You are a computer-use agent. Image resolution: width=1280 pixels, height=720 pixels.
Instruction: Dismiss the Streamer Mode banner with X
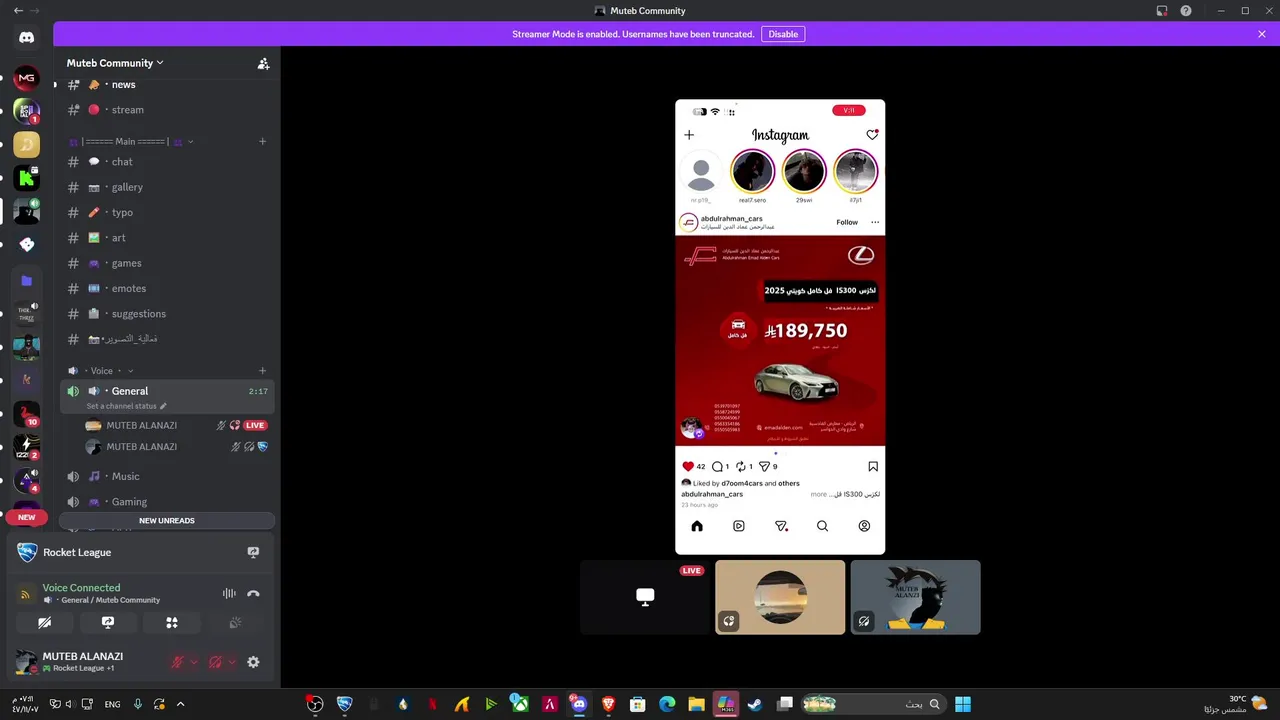coord(1262,34)
